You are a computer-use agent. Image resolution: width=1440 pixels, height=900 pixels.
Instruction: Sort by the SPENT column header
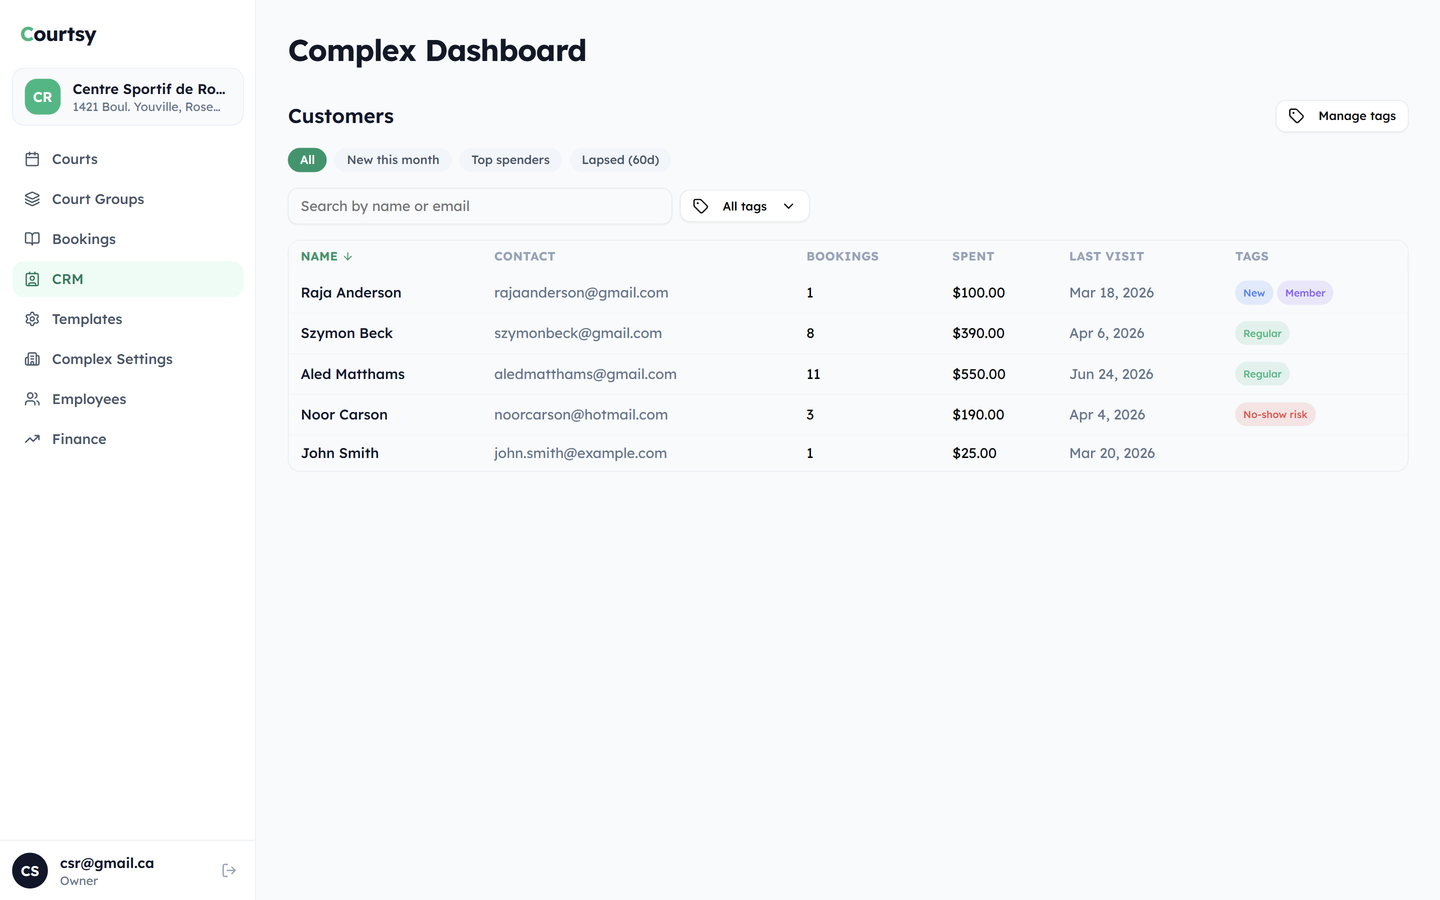[x=973, y=257]
